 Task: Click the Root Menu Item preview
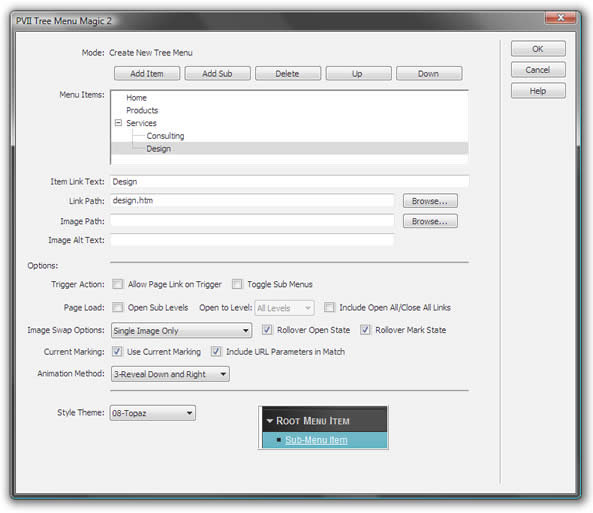pos(324,420)
